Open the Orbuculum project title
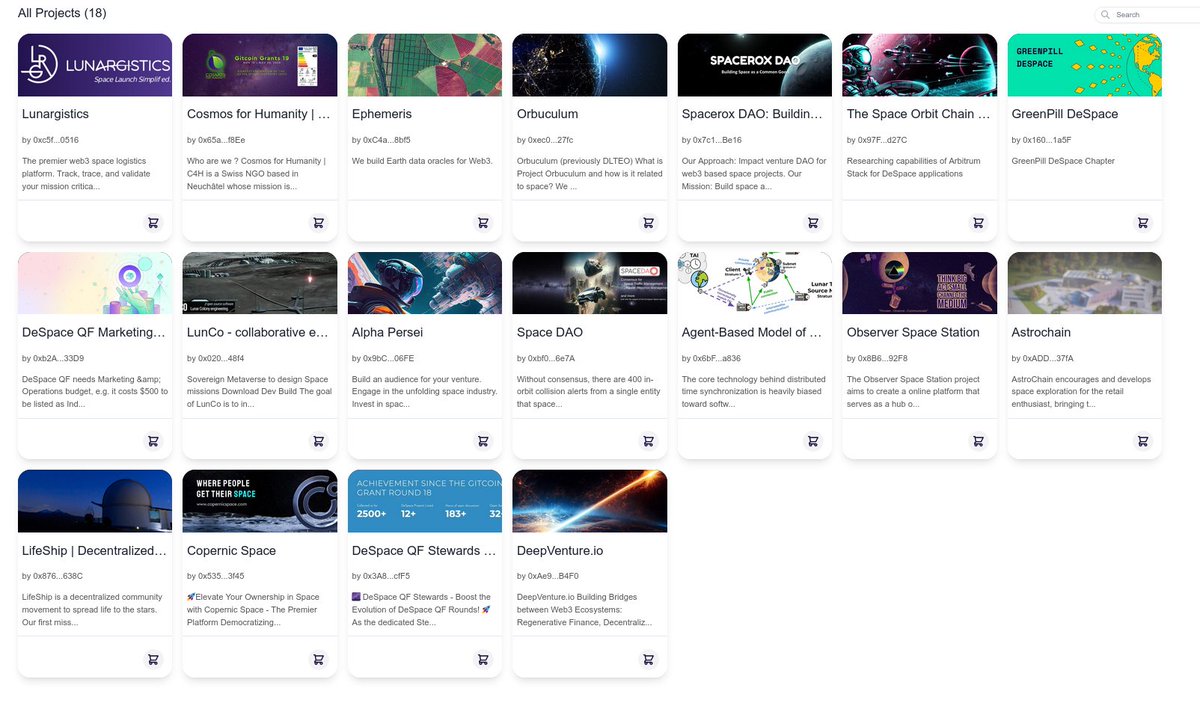The height and width of the screenshot is (703, 1200). [x=548, y=114]
